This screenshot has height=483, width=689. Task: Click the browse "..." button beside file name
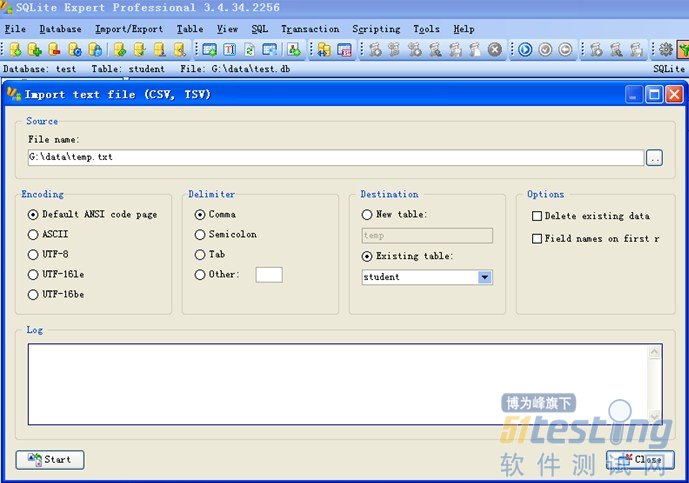click(x=654, y=158)
